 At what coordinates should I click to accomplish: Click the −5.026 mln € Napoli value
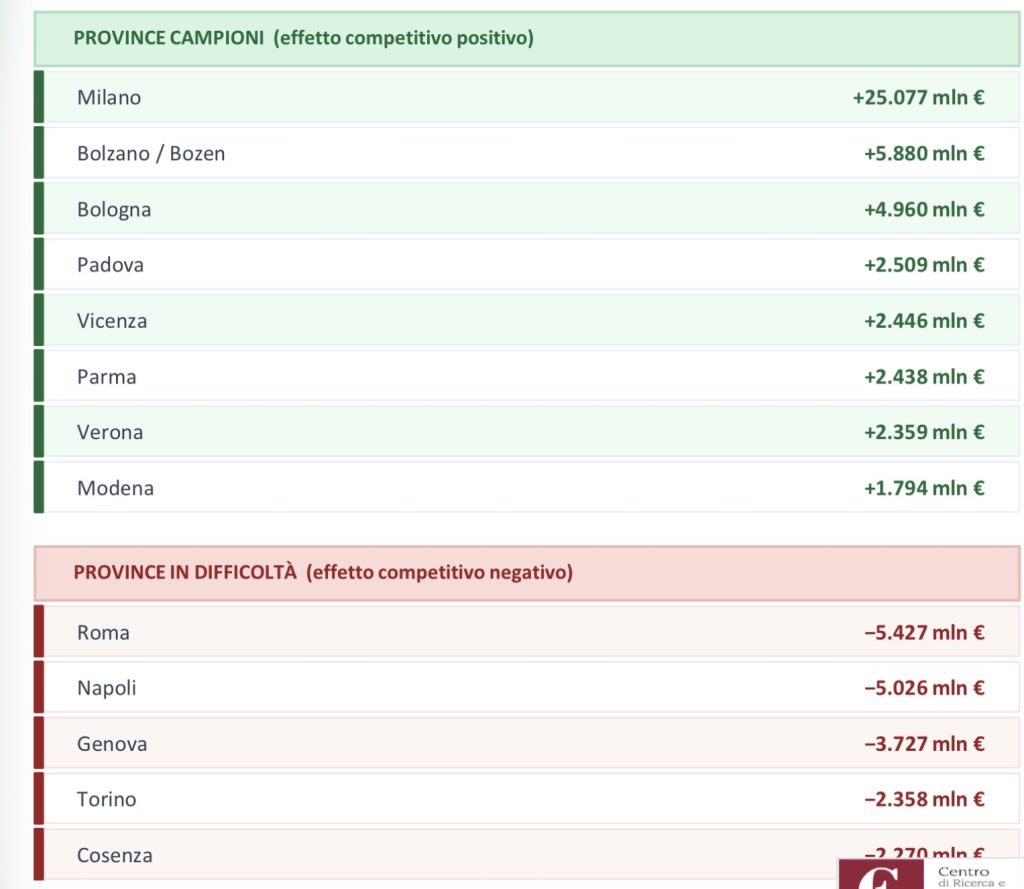coord(923,688)
